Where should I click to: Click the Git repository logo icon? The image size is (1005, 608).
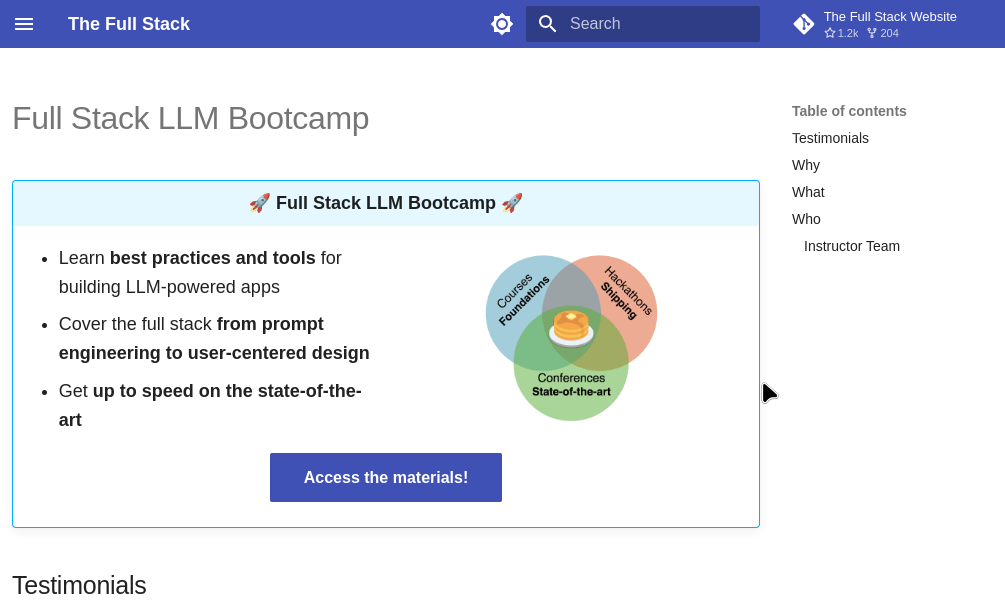(804, 24)
